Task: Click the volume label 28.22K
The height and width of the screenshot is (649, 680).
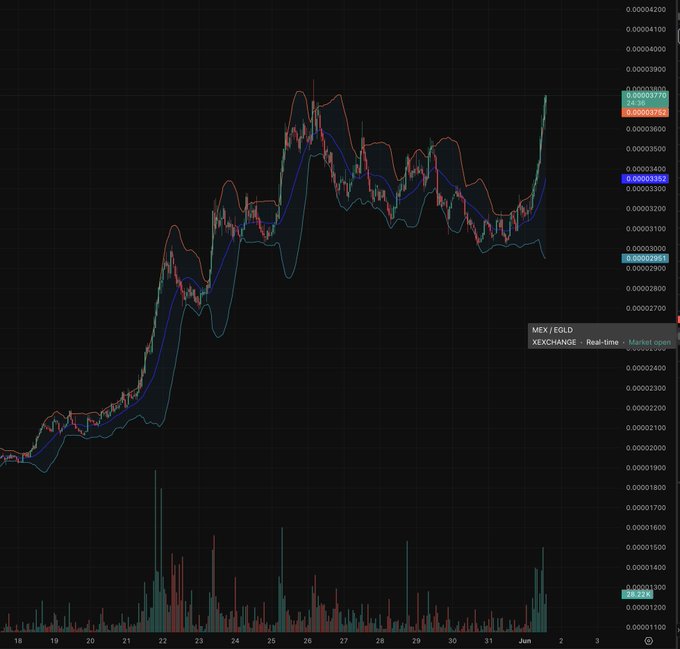Action: [638, 594]
